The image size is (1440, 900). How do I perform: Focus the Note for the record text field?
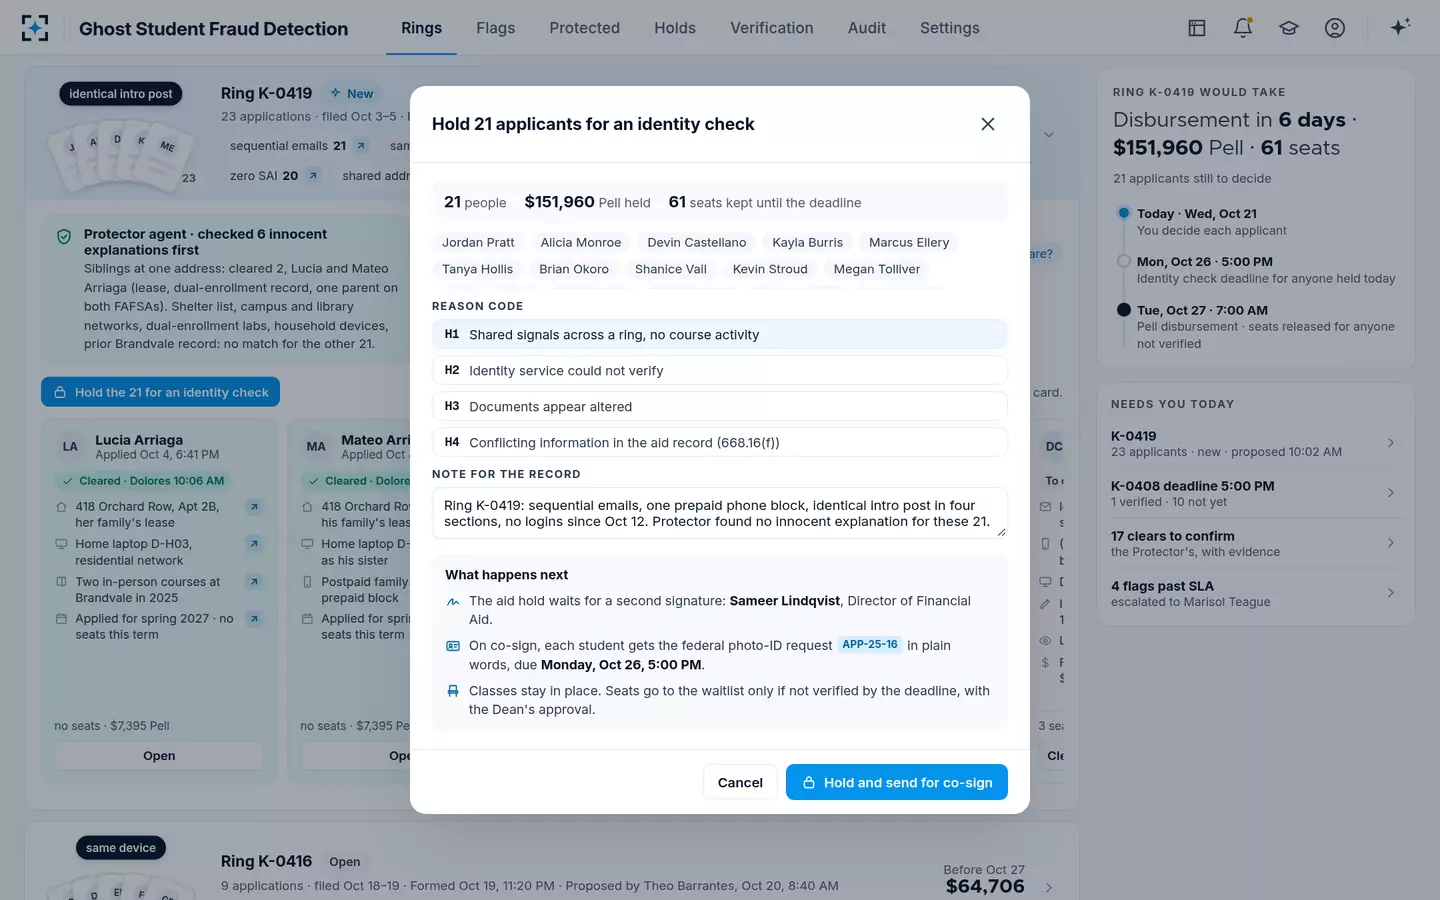(x=720, y=513)
